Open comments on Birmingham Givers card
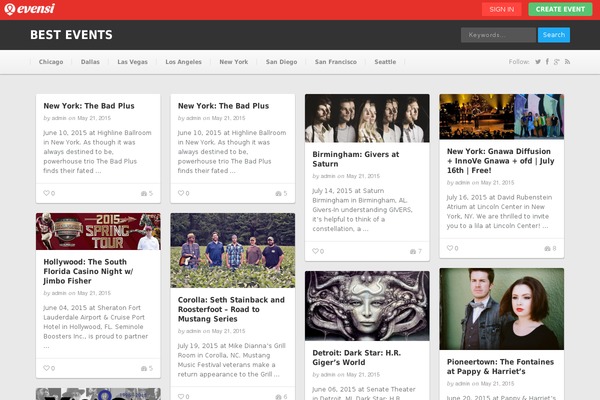 (416, 251)
